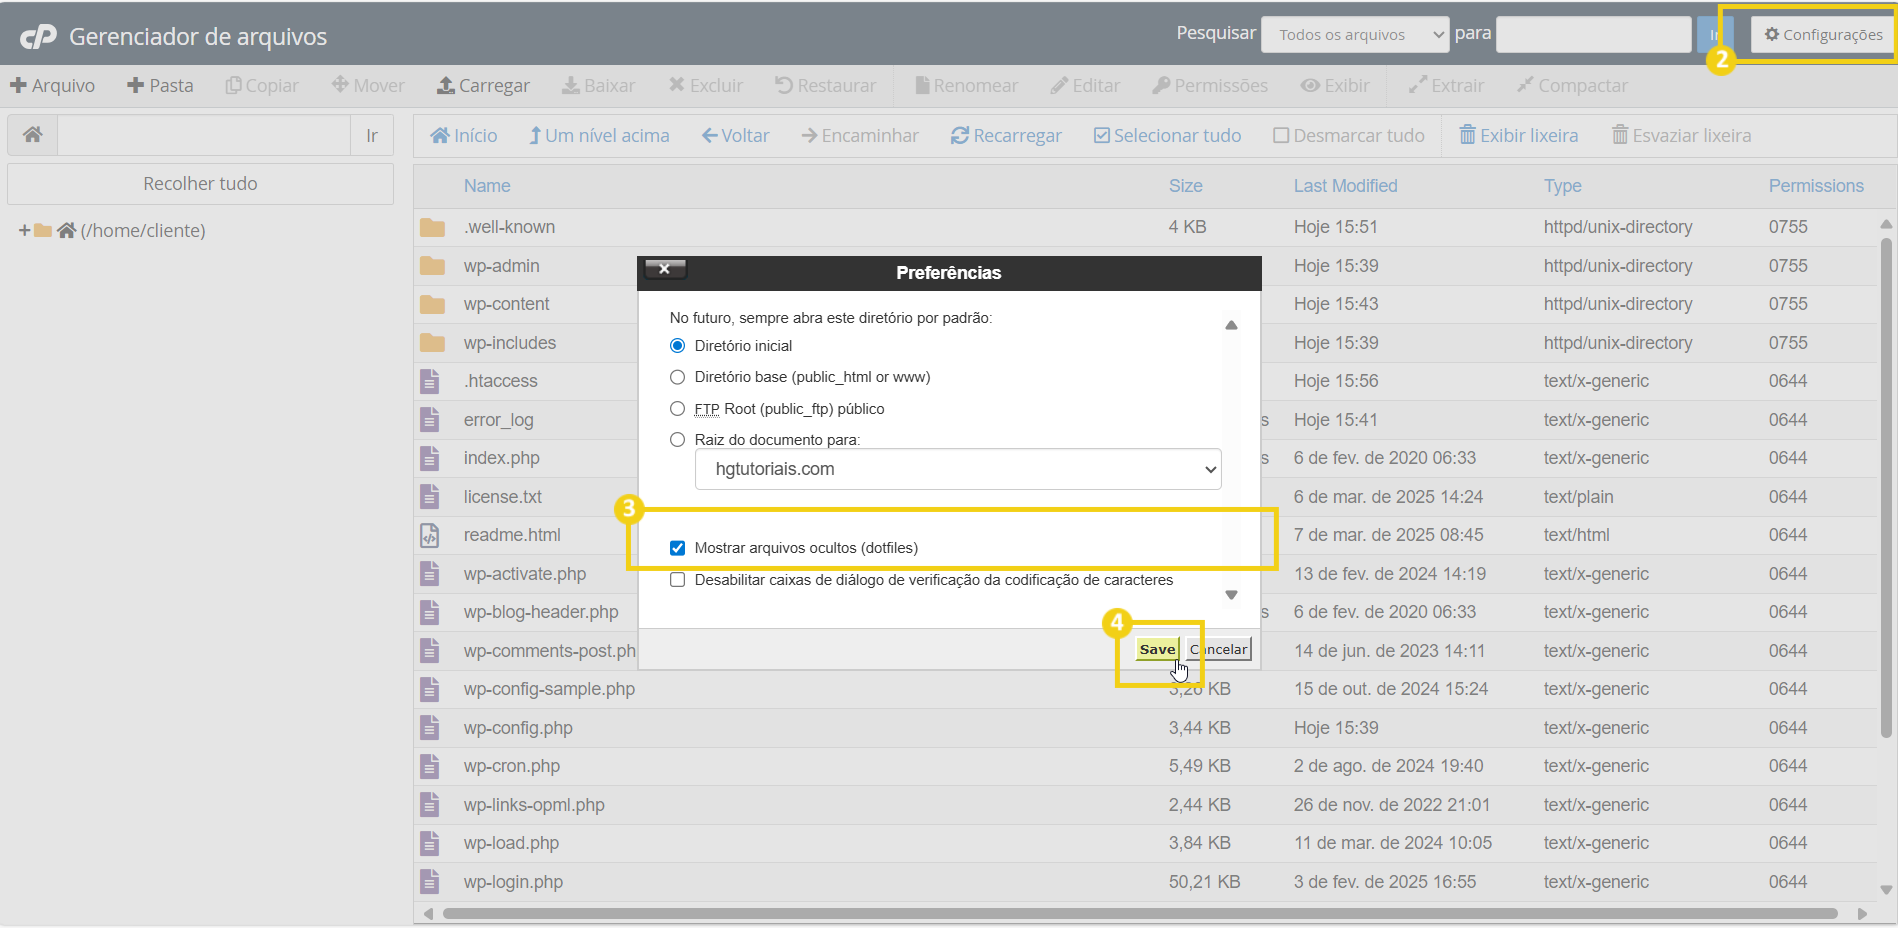Click the Recarregar refresh icon
Viewport: 1898px width, 928px height.
coord(959,136)
